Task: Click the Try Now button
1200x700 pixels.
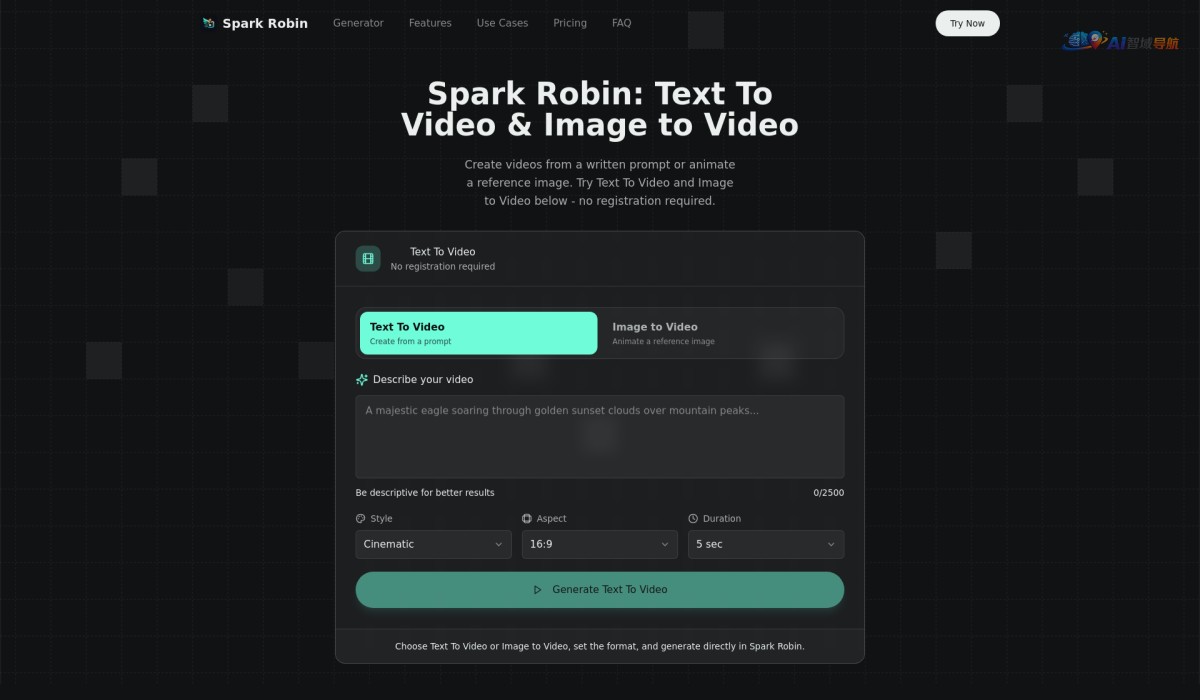Action: (x=967, y=23)
